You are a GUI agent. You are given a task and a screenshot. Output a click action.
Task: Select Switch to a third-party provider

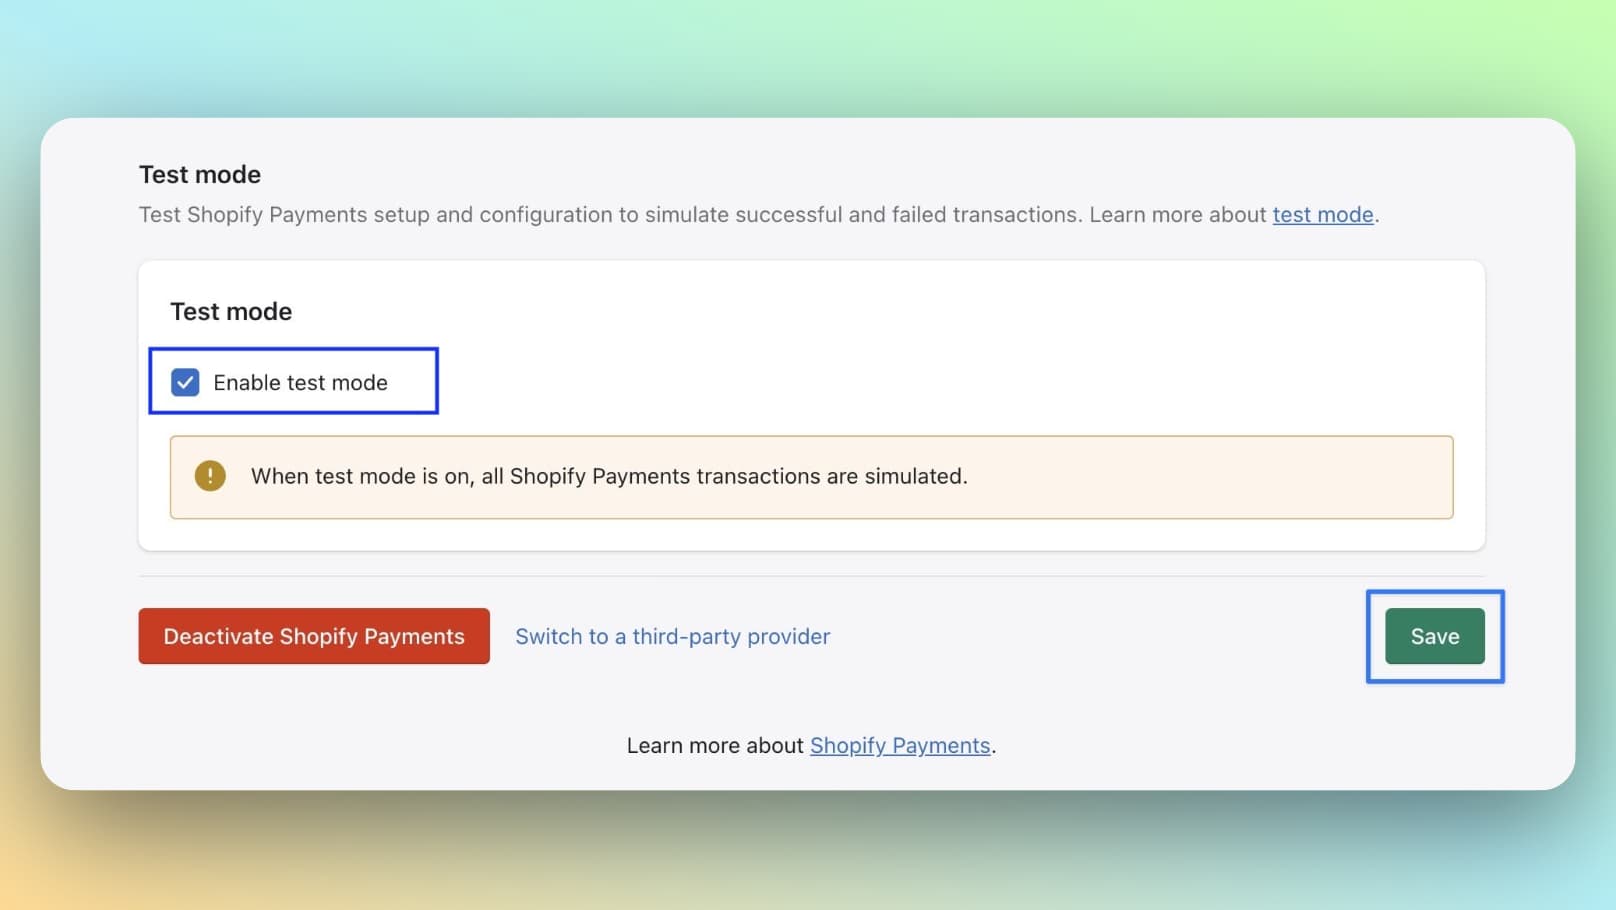tap(672, 636)
